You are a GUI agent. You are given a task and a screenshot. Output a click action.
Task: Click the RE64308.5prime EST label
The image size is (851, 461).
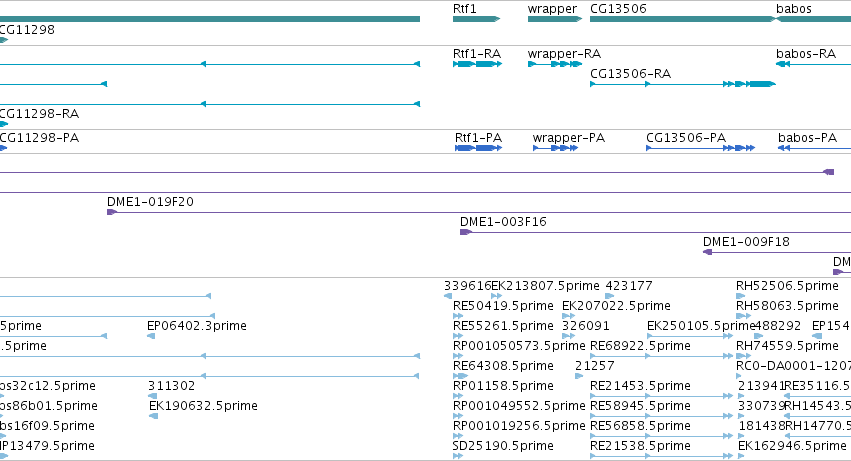click(x=503, y=366)
